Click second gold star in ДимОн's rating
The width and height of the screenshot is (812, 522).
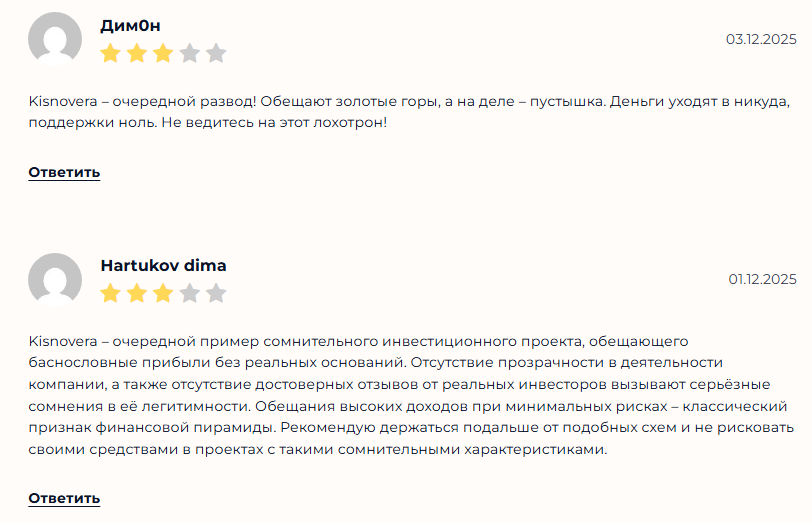[x=137, y=53]
